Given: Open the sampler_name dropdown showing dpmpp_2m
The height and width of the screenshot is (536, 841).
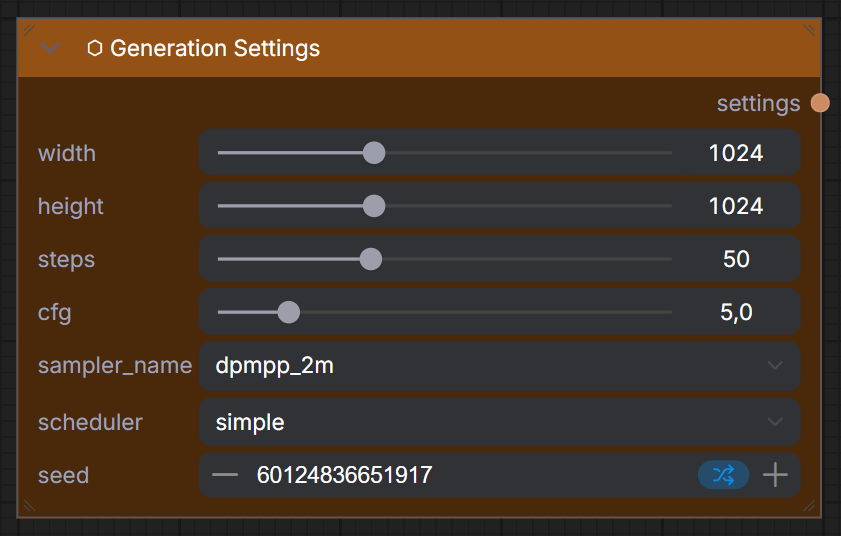Looking at the screenshot, I should click(x=500, y=366).
